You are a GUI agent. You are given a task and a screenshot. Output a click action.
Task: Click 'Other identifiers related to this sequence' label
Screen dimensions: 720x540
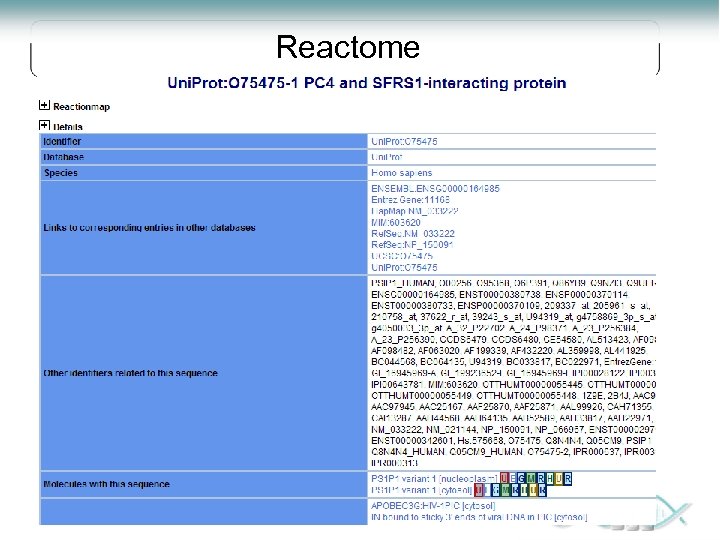(130, 373)
